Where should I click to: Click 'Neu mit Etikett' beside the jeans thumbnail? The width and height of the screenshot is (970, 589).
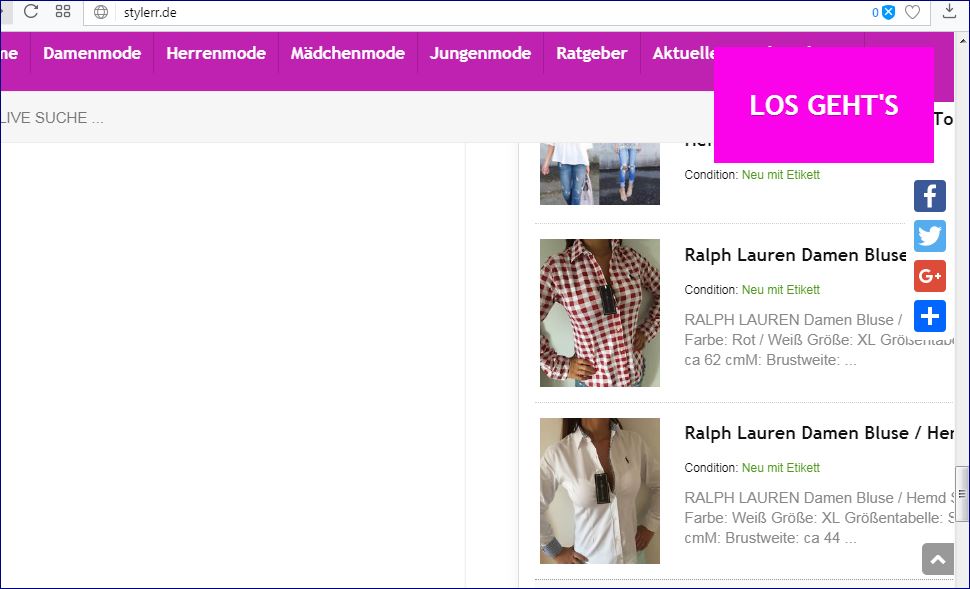[x=781, y=174]
